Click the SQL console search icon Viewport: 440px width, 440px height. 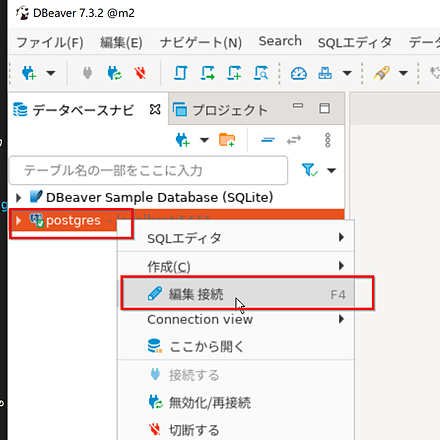click(261, 73)
